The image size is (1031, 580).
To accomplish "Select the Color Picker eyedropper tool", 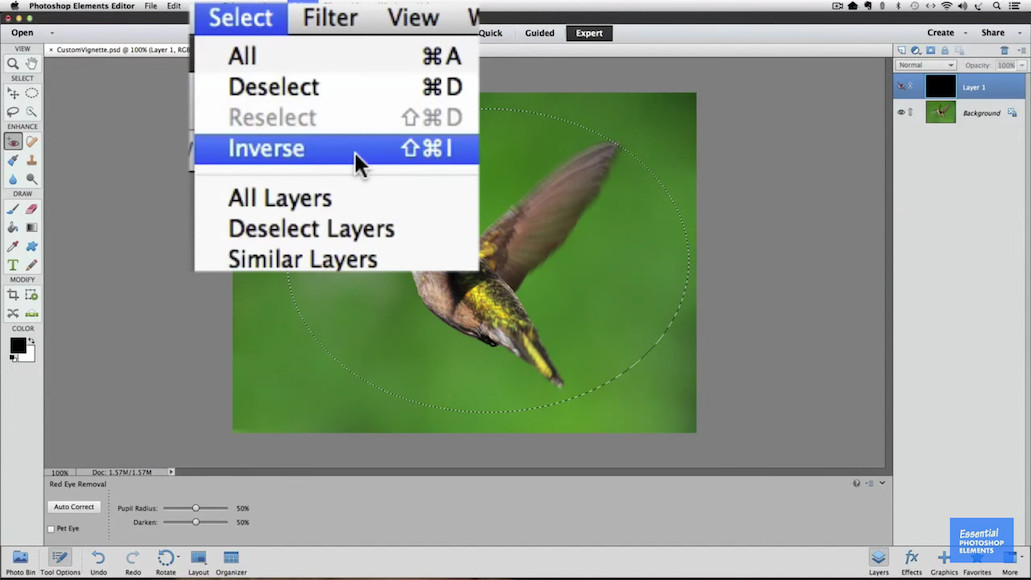I will (x=12, y=247).
